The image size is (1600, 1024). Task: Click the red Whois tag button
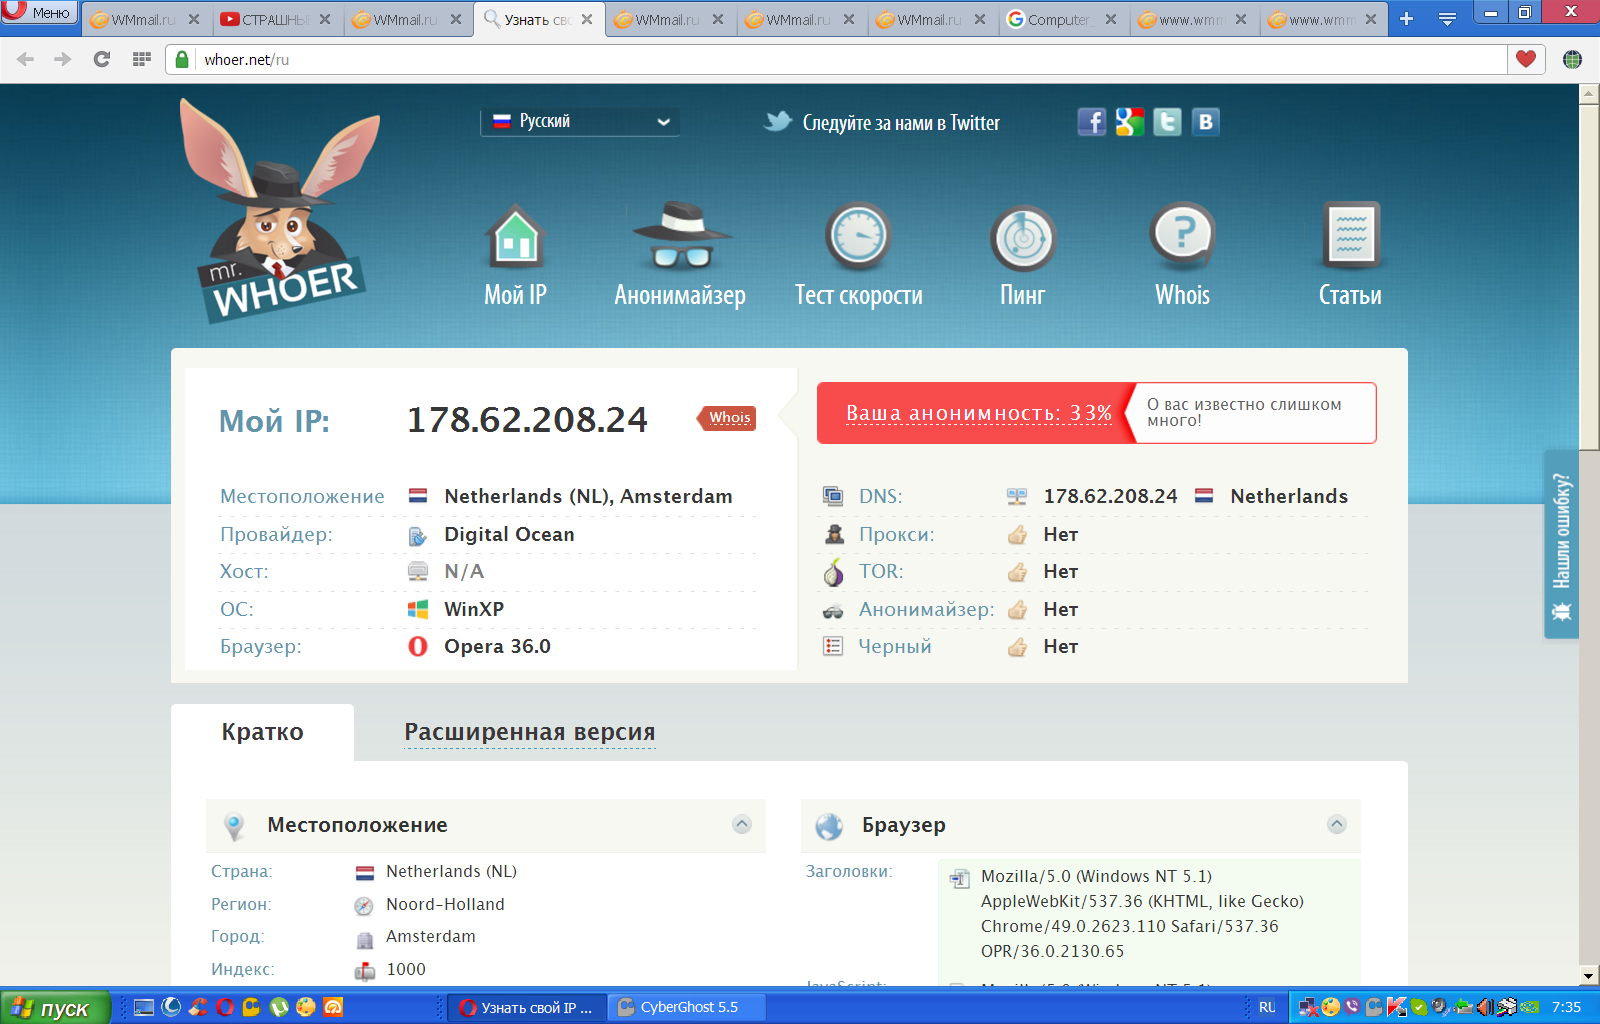(x=728, y=418)
